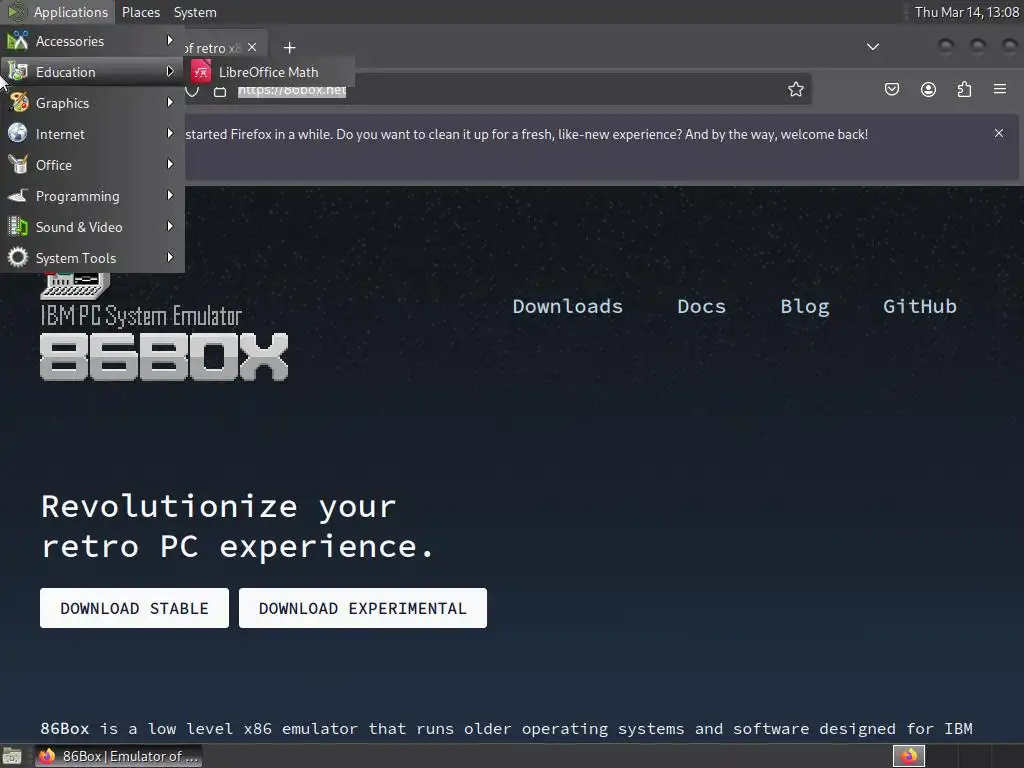Expand the Accessories submenu arrow

(x=170, y=40)
